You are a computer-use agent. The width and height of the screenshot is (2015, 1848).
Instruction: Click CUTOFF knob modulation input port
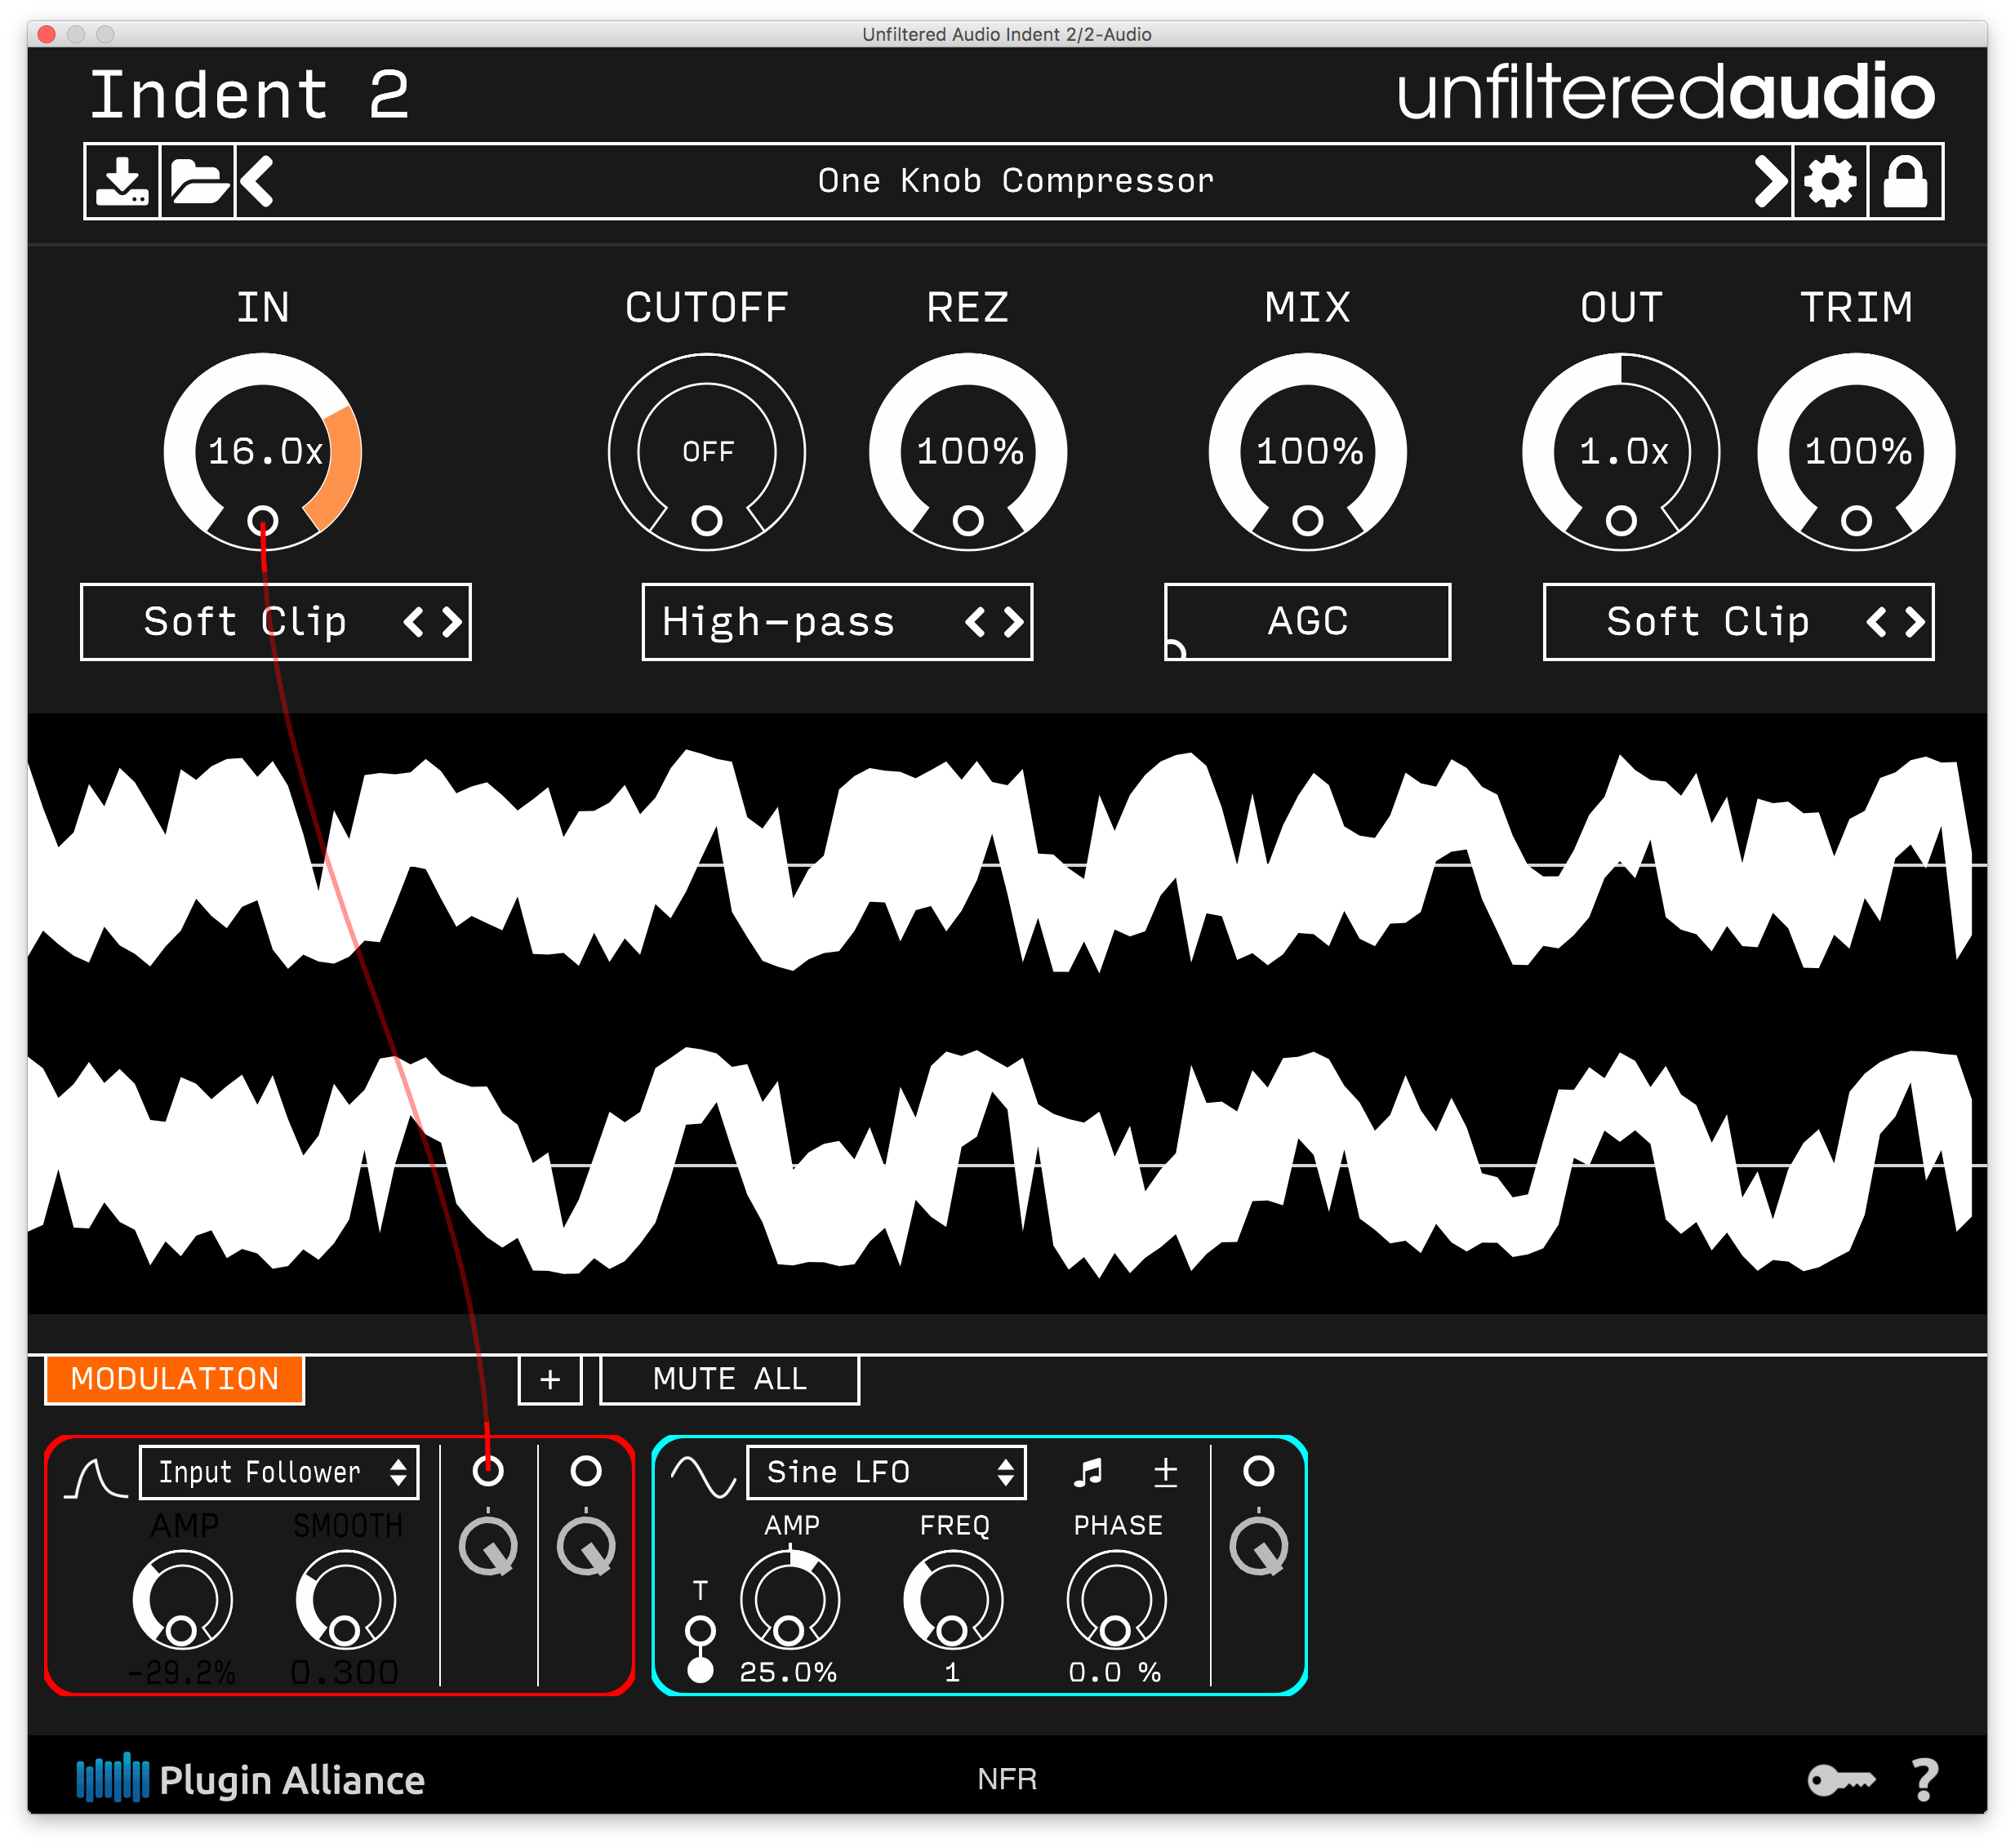tap(707, 520)
